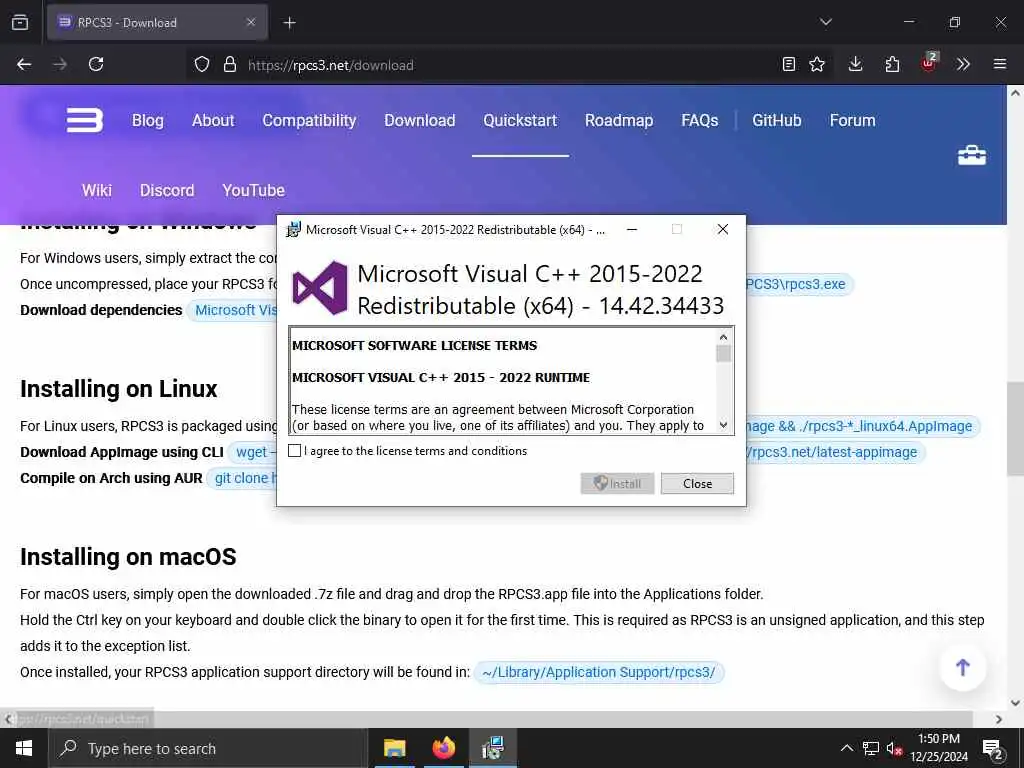1024x768 pixels.
Task: Close the RPCS3 - Download tab
Action: [x=251, y=22]
